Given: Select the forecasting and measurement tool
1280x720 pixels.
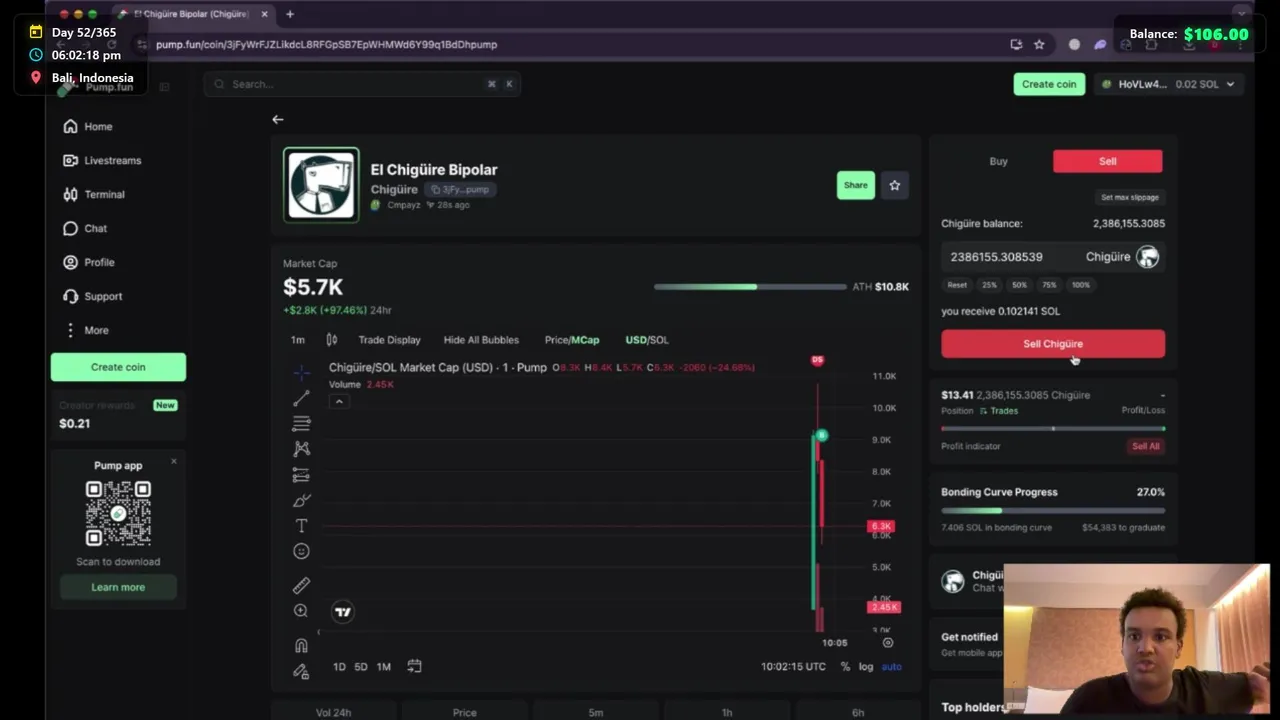Looking at the screenshot, I should [301, 475].
